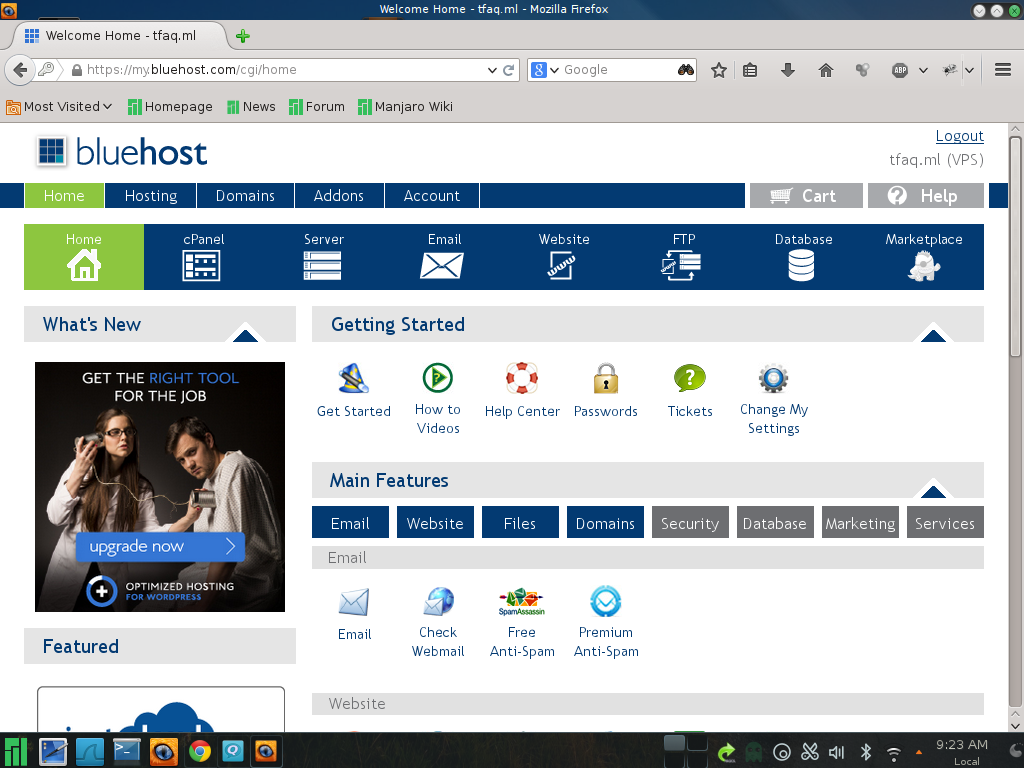Click the Server icon

click(x=323, y=265)
